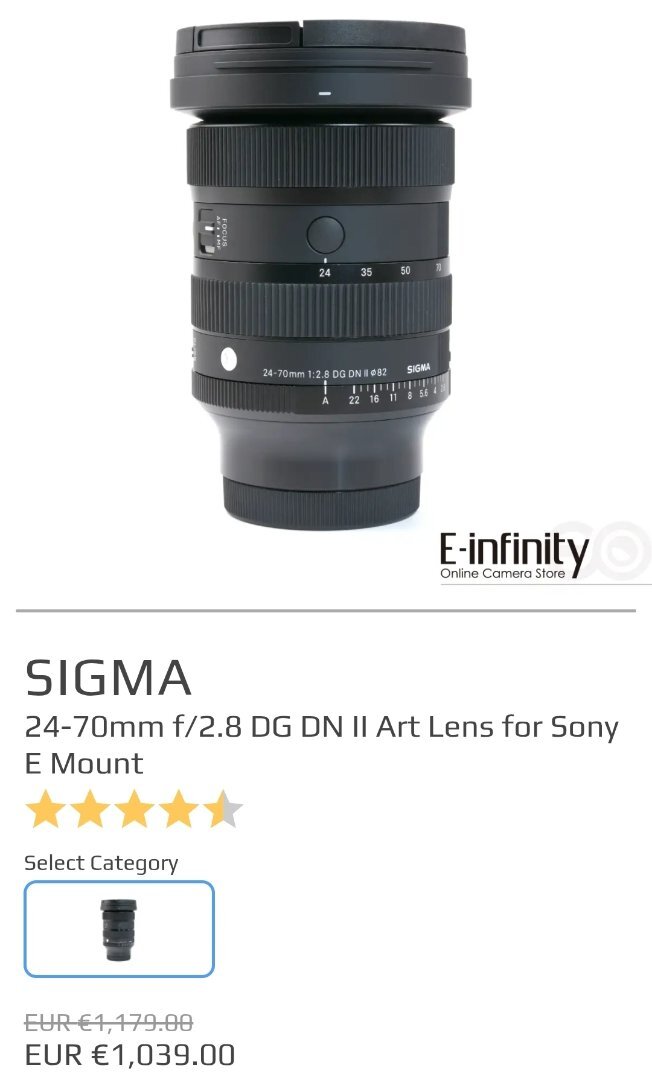This screenshot has height=1080, width=652.
Task: Click the SIGMA logo on the lens barrel
Action: click(x=419, y=368)
